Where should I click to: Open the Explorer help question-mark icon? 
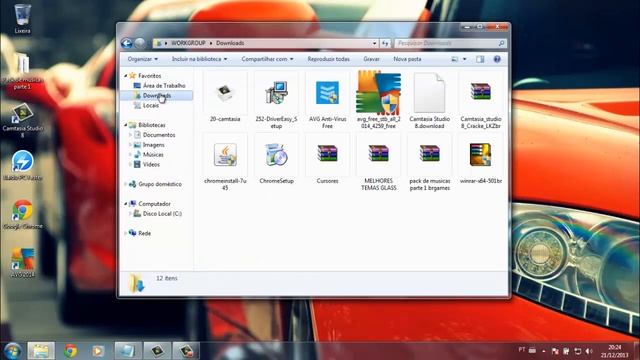(497, 59)
